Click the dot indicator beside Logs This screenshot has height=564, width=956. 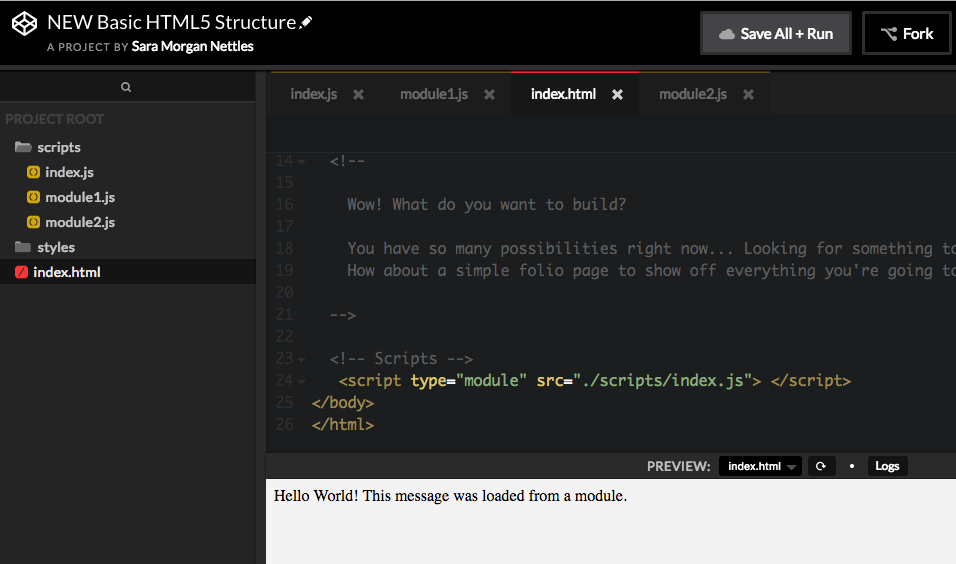(x=852, y=466)
